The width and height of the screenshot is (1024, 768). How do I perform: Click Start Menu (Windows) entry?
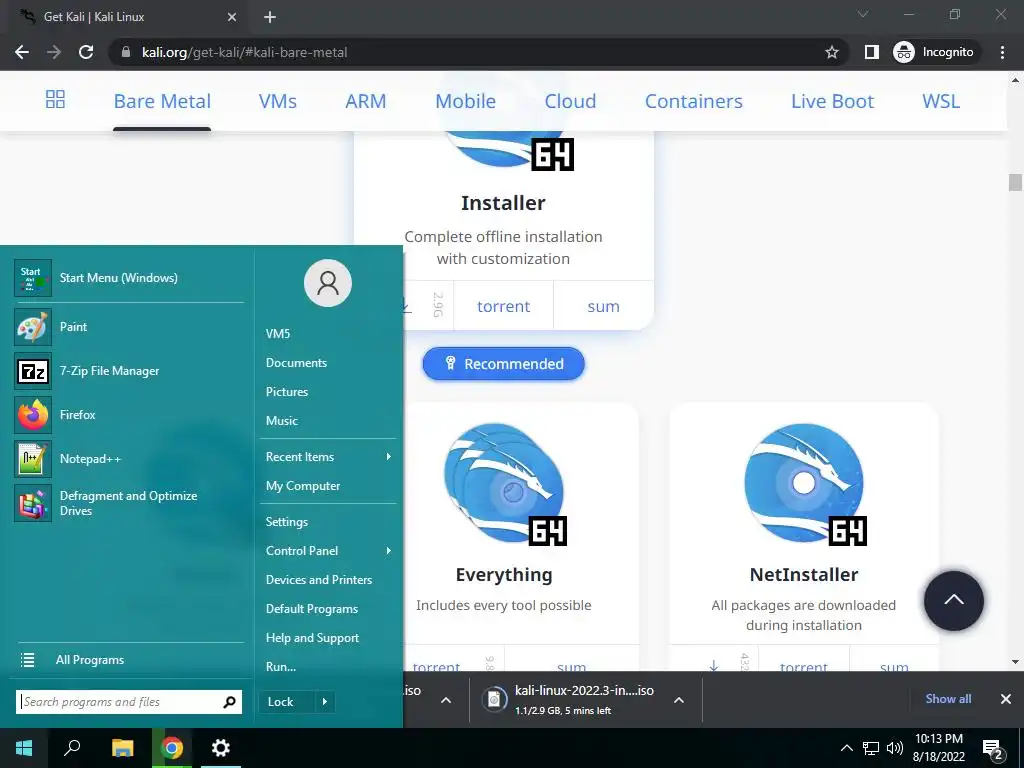(129, 278)
